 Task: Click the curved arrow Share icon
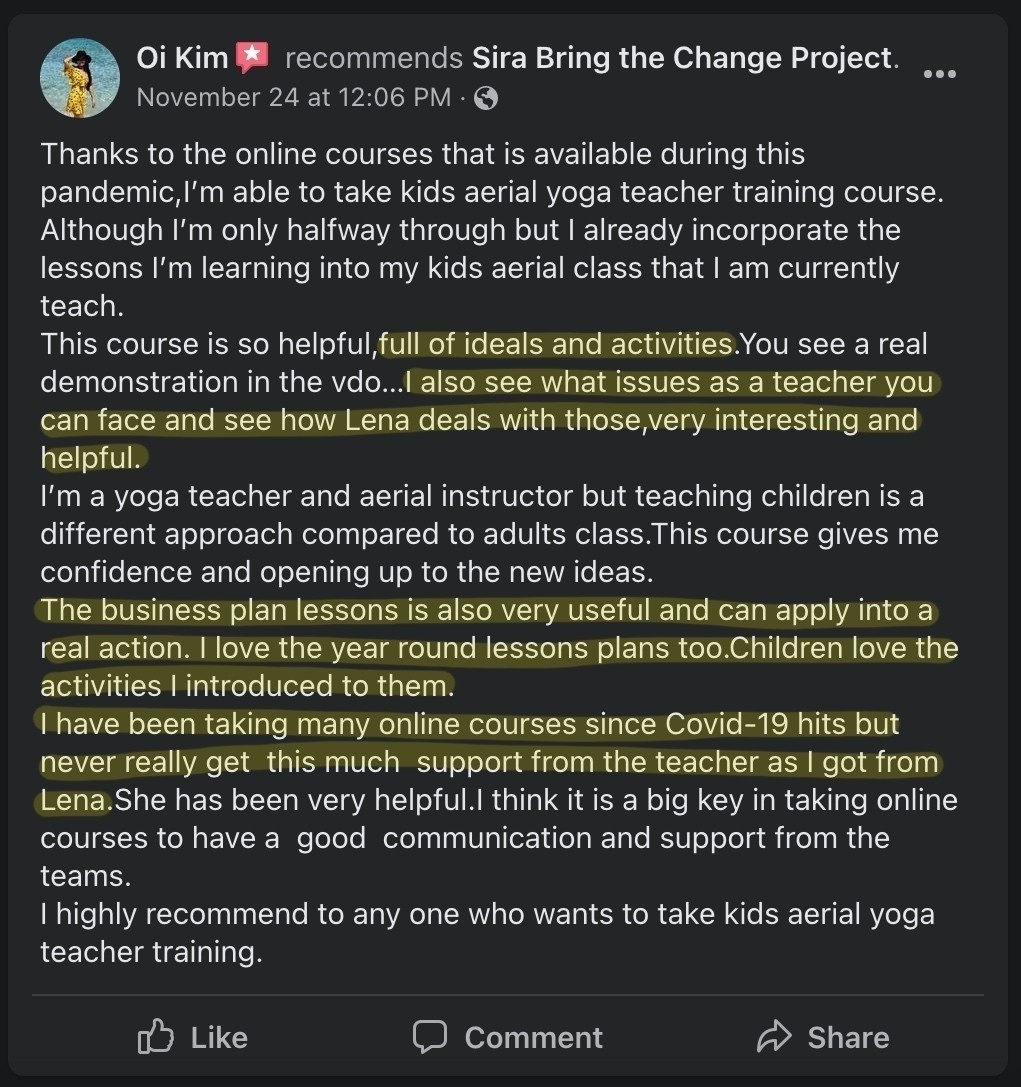point(774,1036)
